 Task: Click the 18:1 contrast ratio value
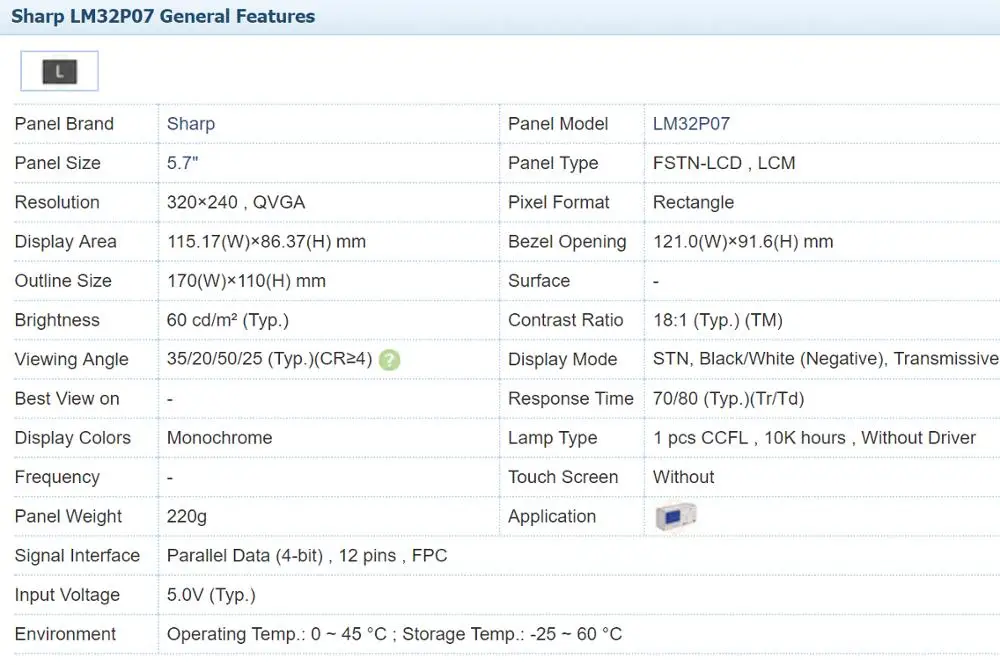tap(718, 320)
